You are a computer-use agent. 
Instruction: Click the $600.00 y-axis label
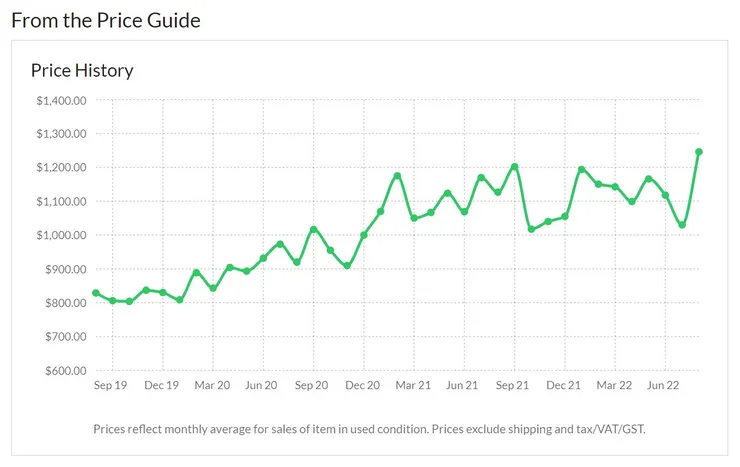click(64, 371)
